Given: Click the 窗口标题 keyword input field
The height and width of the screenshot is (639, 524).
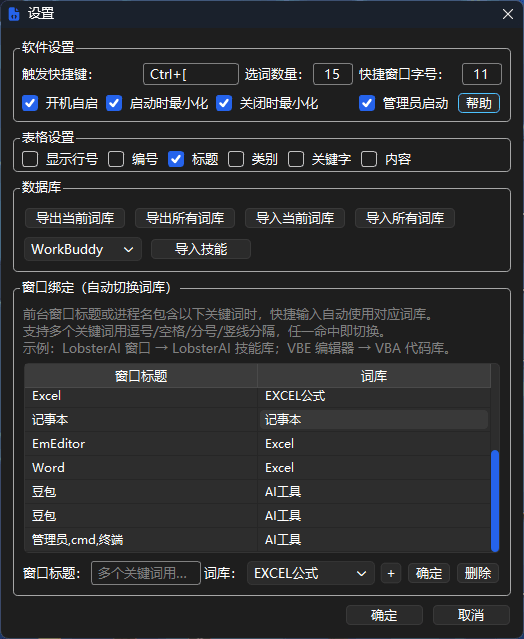Looking at the screenshot, I should [146, 573].
